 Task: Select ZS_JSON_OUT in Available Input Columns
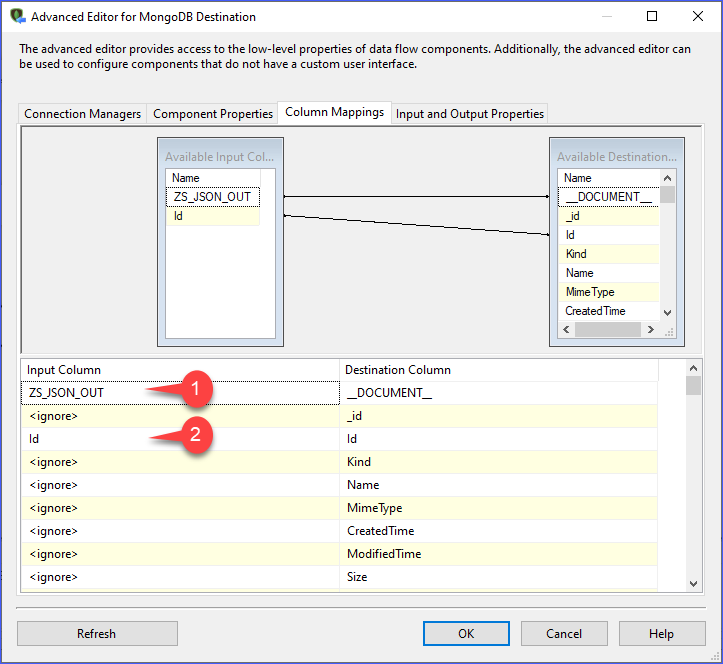click(213, 197)
